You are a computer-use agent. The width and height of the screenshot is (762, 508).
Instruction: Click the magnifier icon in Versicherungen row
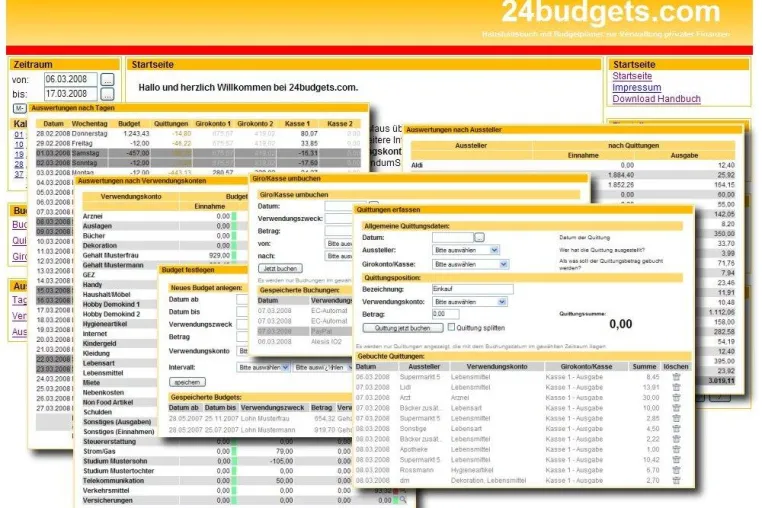tap(403, 500)
